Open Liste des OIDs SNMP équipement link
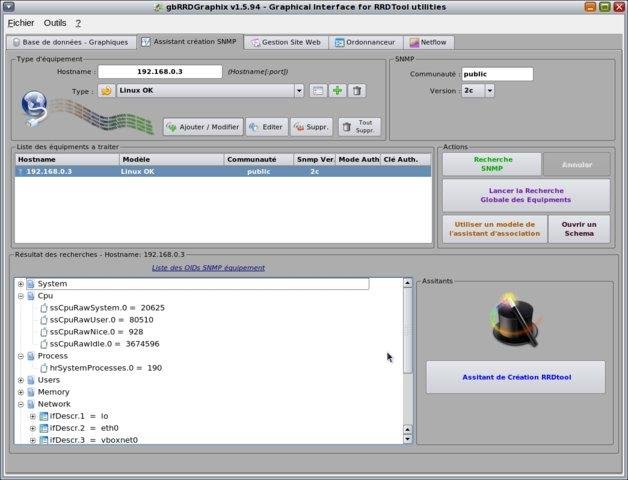This screenshot has height=480, width=628. pos(208,268)
